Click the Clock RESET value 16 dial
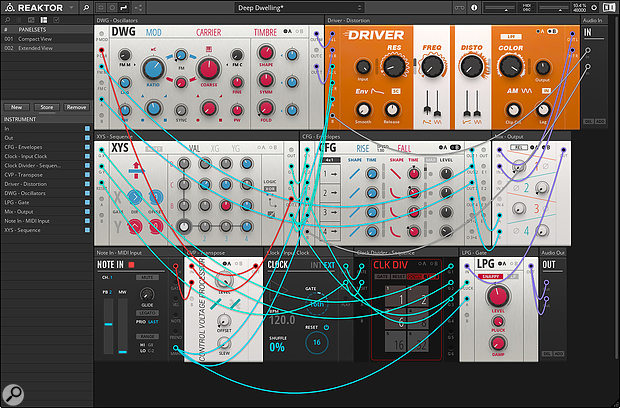Viewport: 620px width, 408px height. [317, 342]
